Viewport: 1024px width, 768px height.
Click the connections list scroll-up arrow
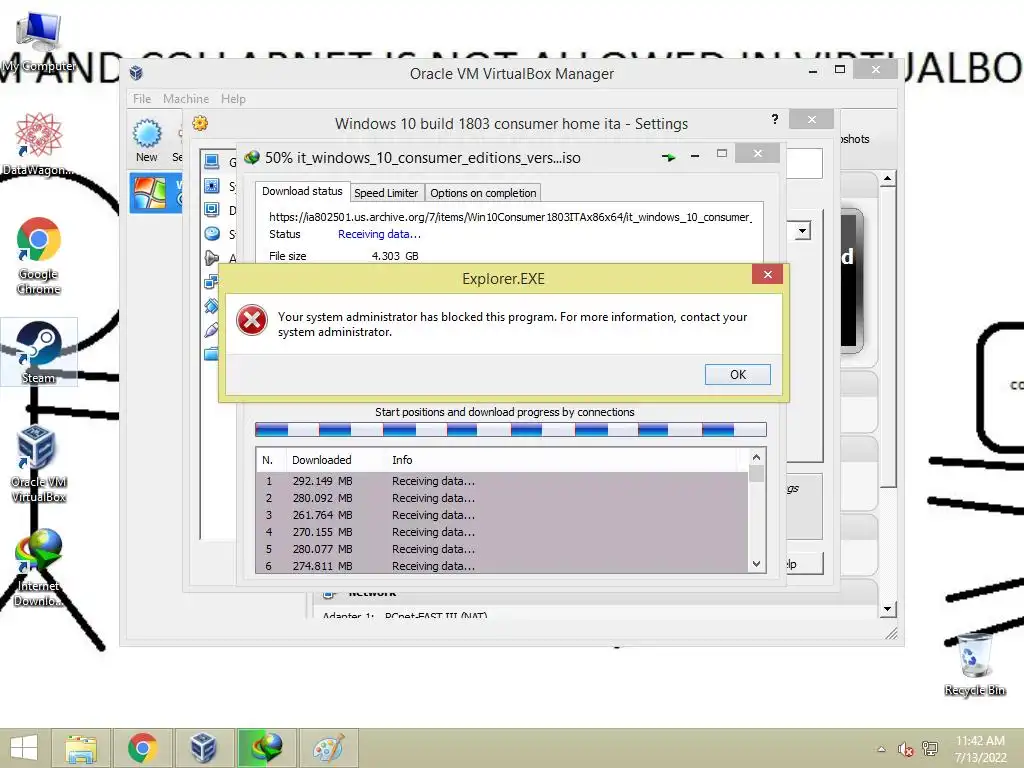[x=756, y=457]
